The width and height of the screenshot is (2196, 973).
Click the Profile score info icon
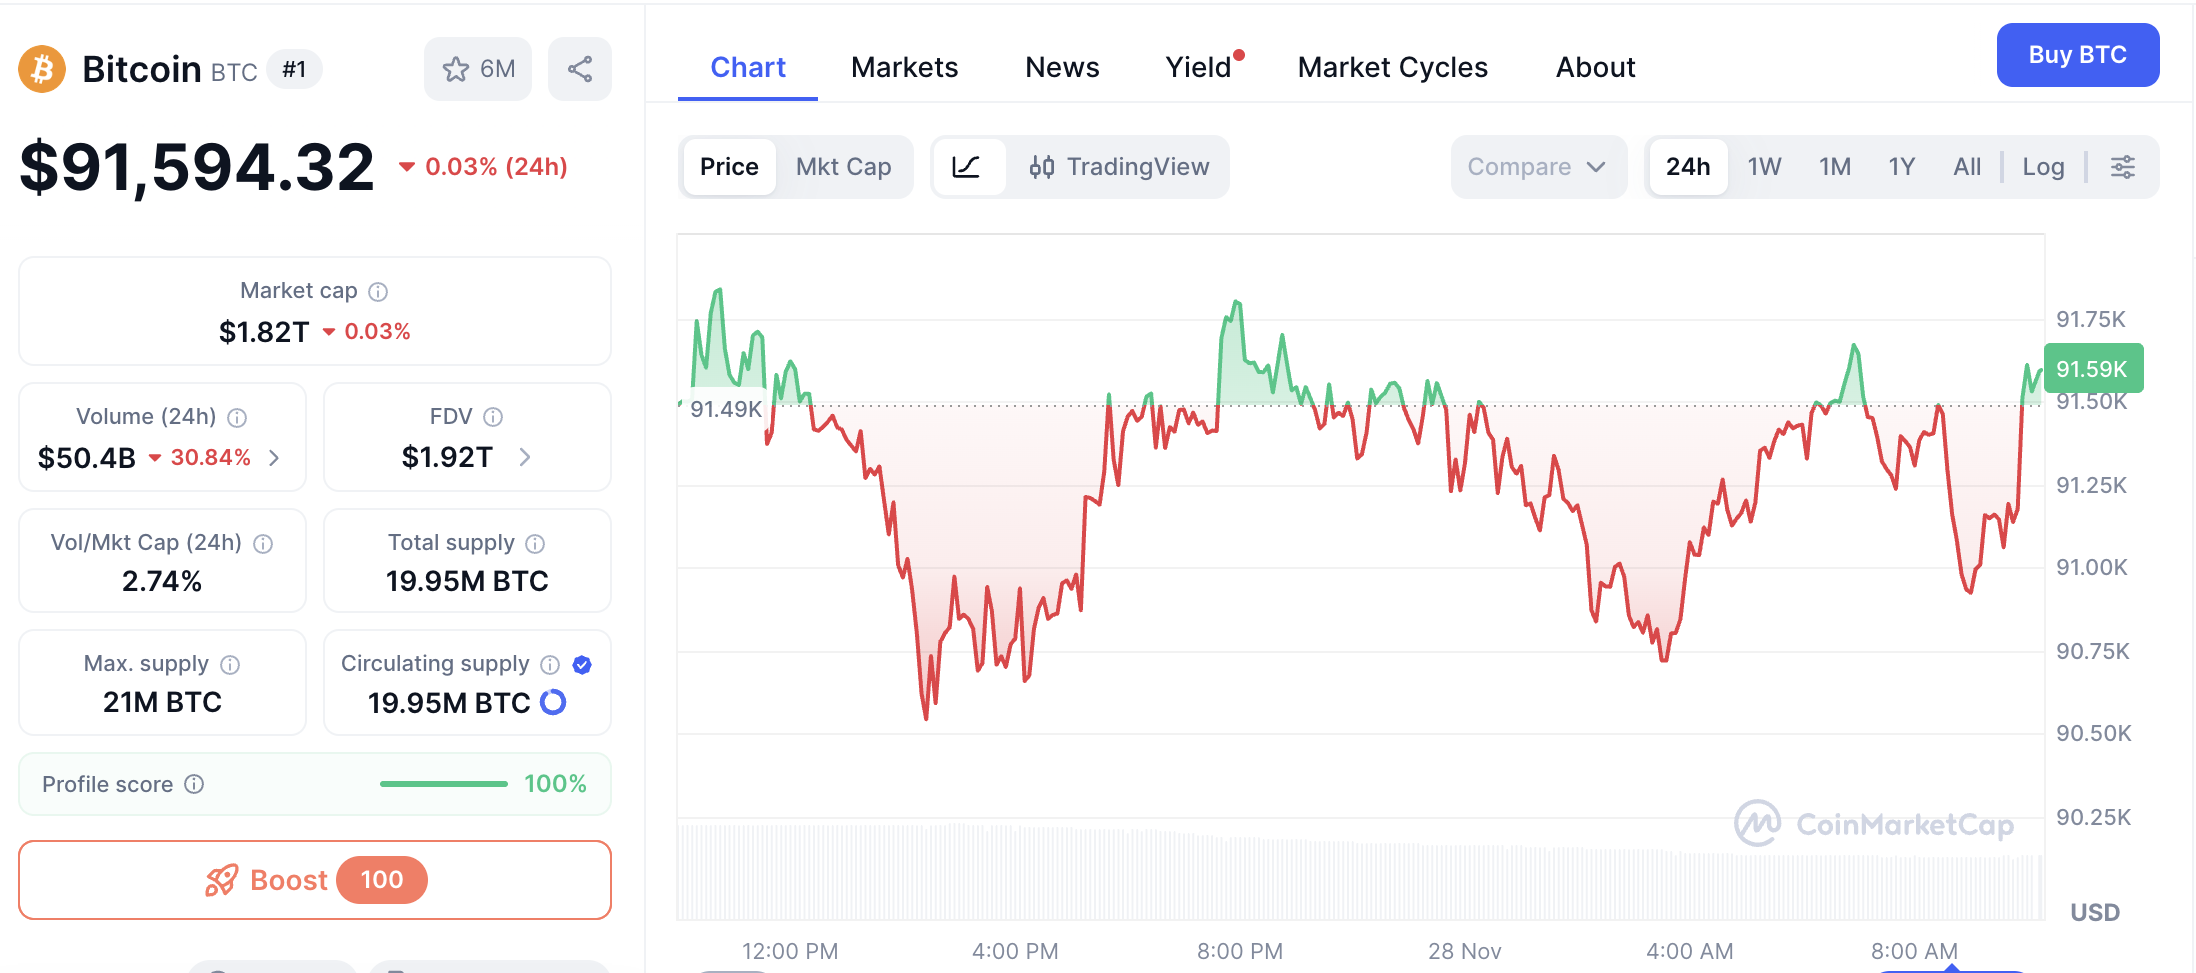[x=195, y=785]
